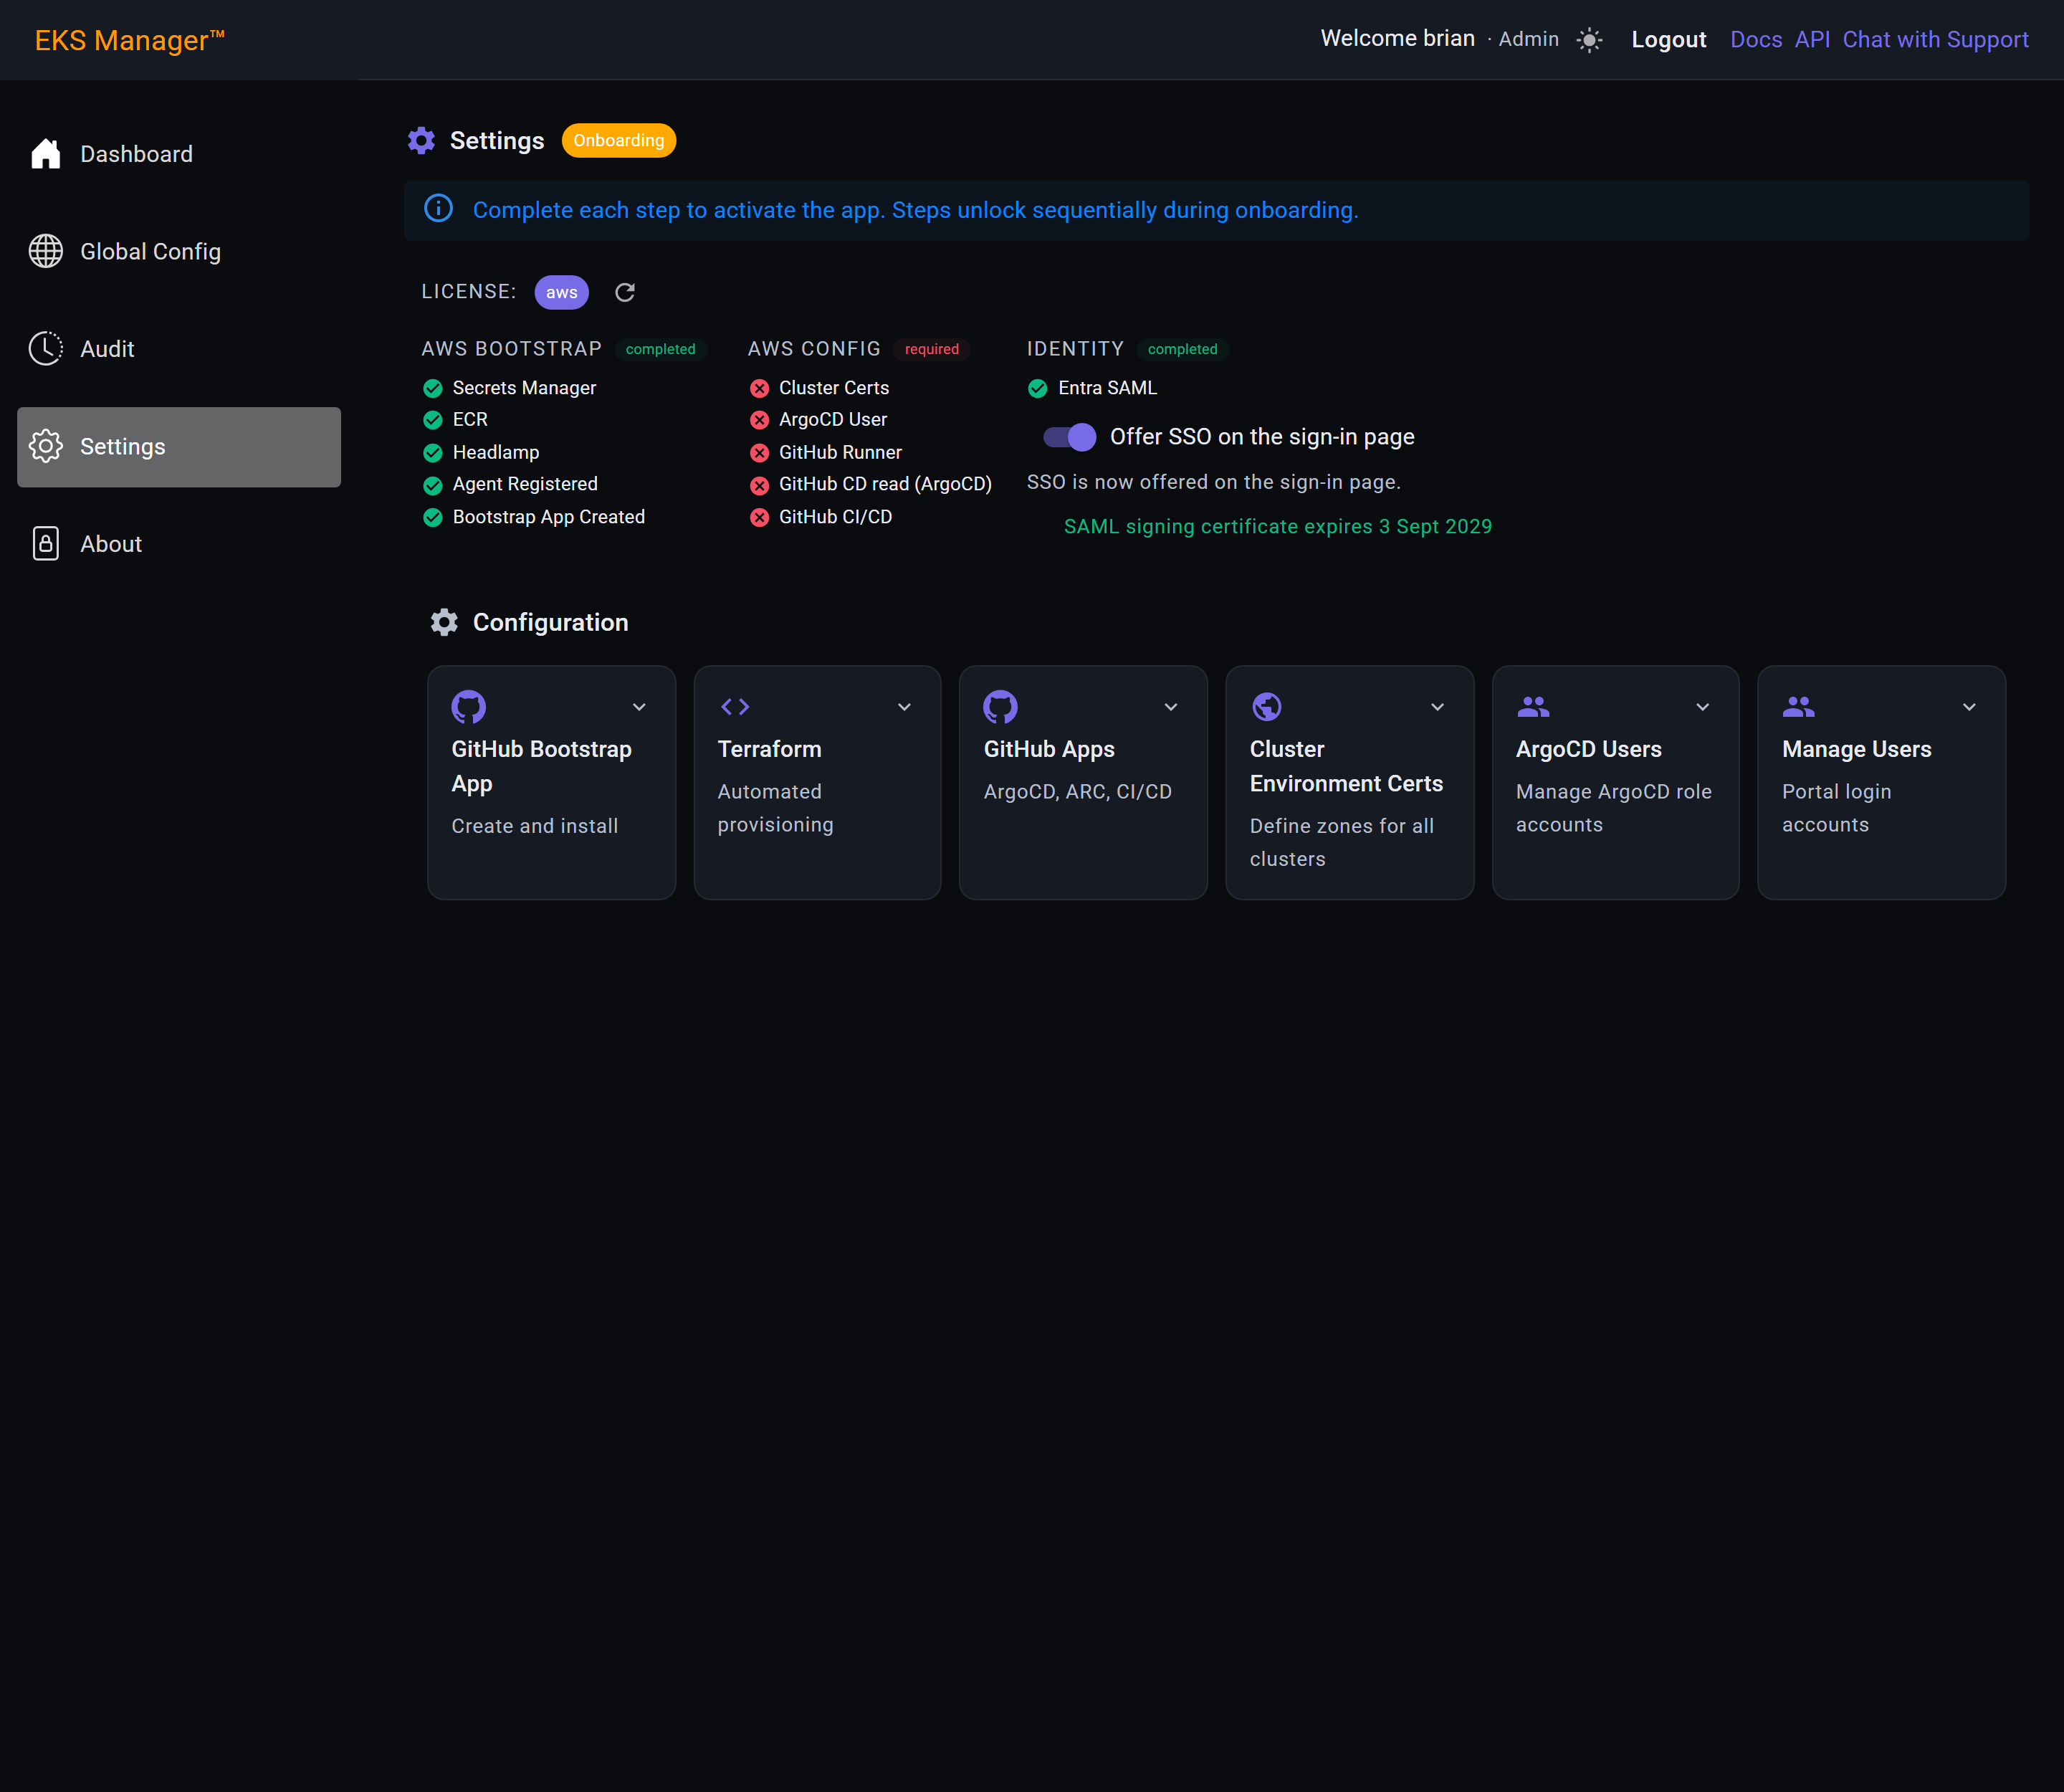Expand the Manage Users card chevron

coord(1969,707)
